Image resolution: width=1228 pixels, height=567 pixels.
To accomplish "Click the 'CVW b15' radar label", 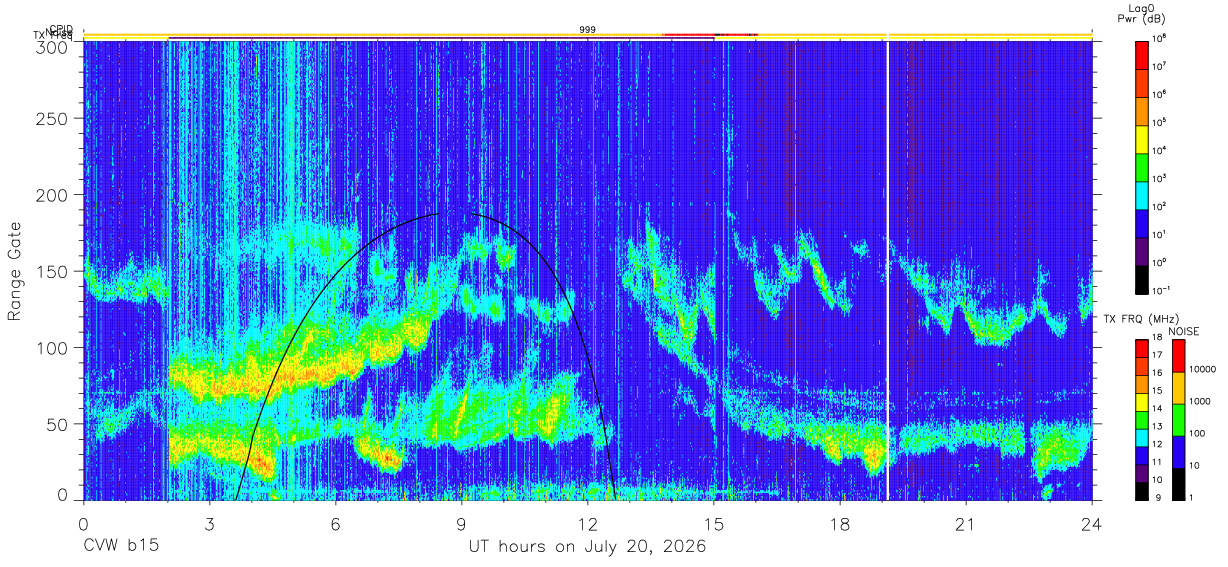I will [x=120, y=547].
